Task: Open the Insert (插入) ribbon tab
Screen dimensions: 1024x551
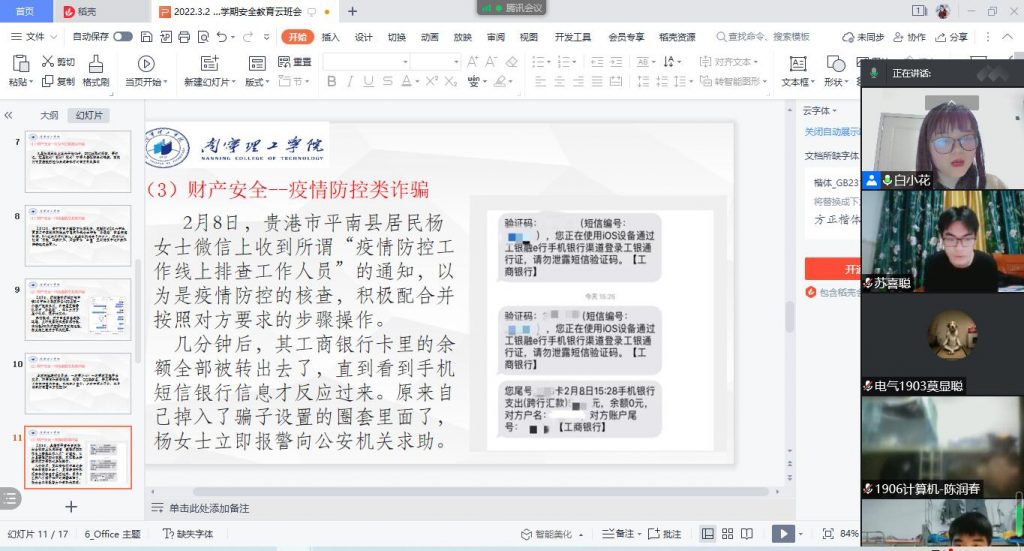Action: pos(330,37)
